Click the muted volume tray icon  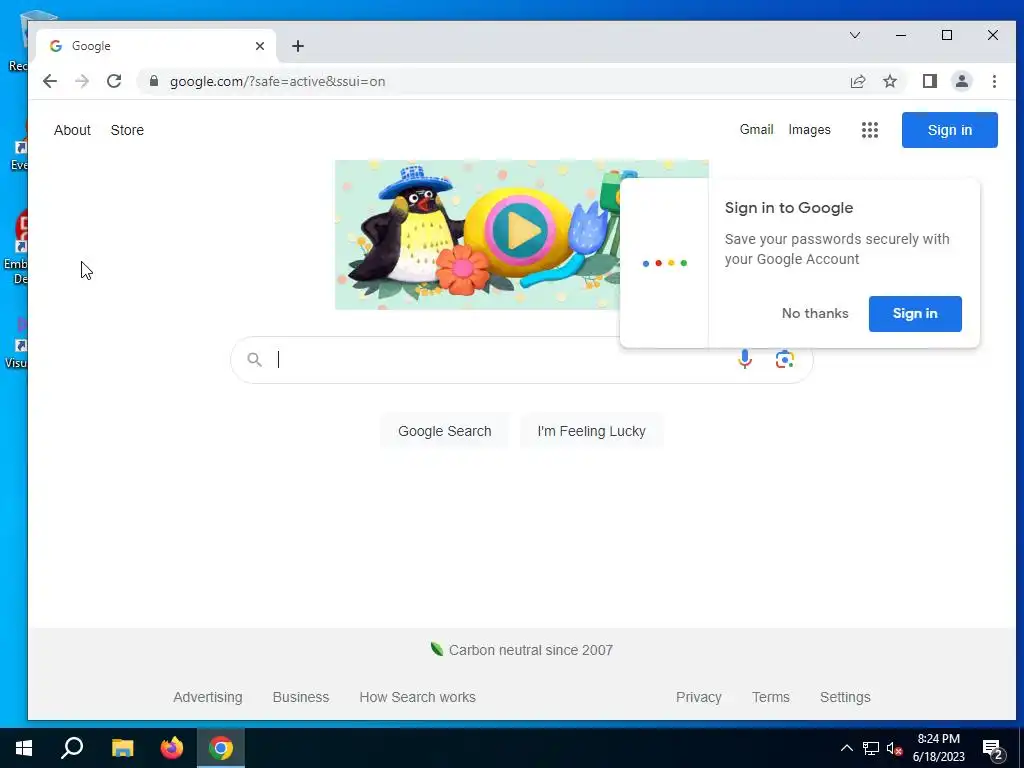[894, 748]
